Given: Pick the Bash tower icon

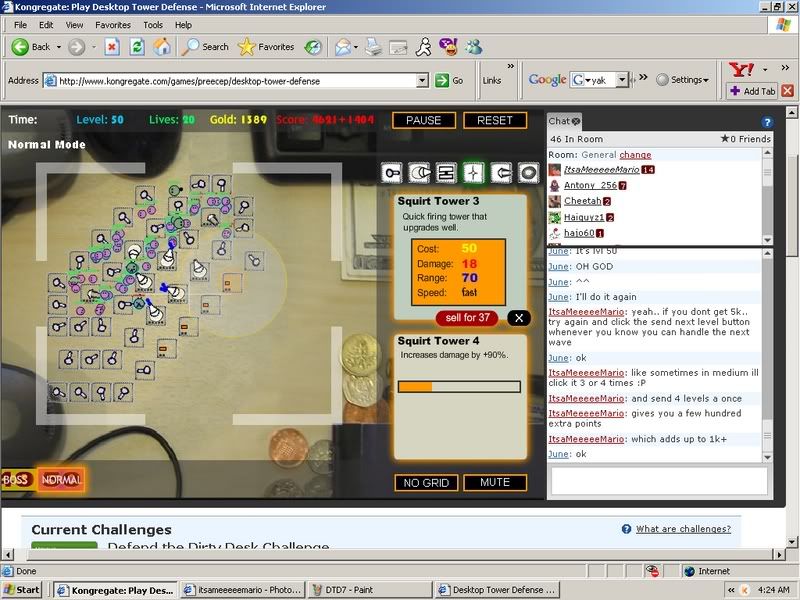Looking at the screenshot, I should [529, 173].
